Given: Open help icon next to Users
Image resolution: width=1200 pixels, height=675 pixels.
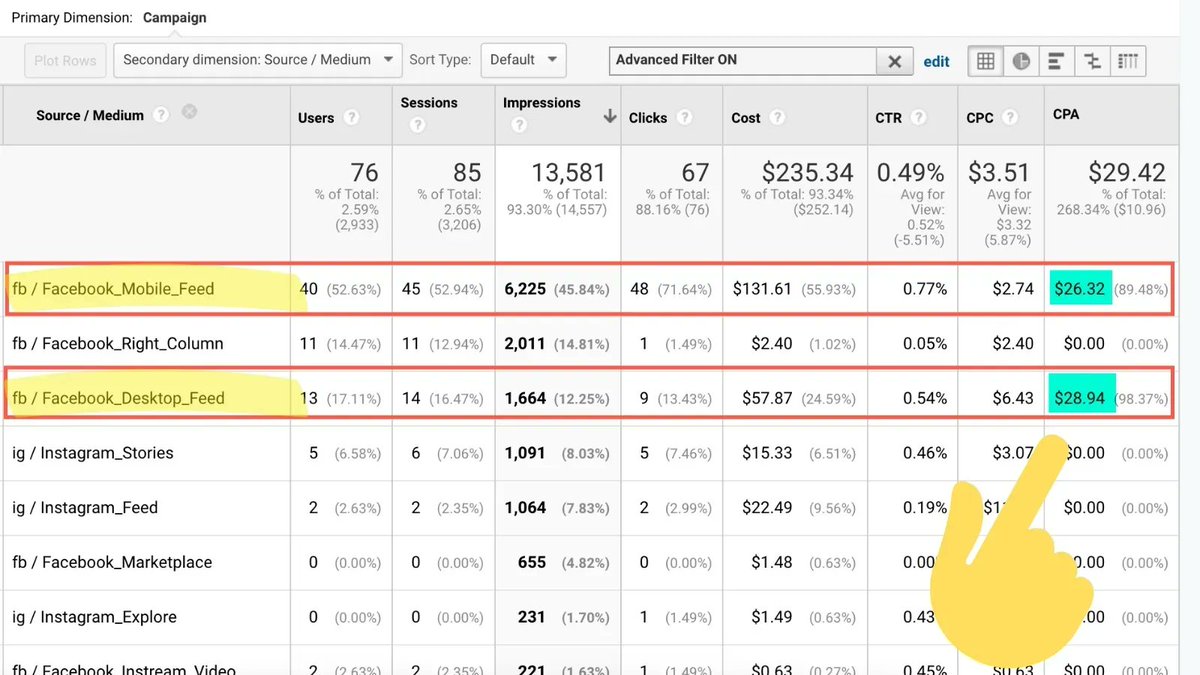Looking at the screenshot, I should (351, 117).
